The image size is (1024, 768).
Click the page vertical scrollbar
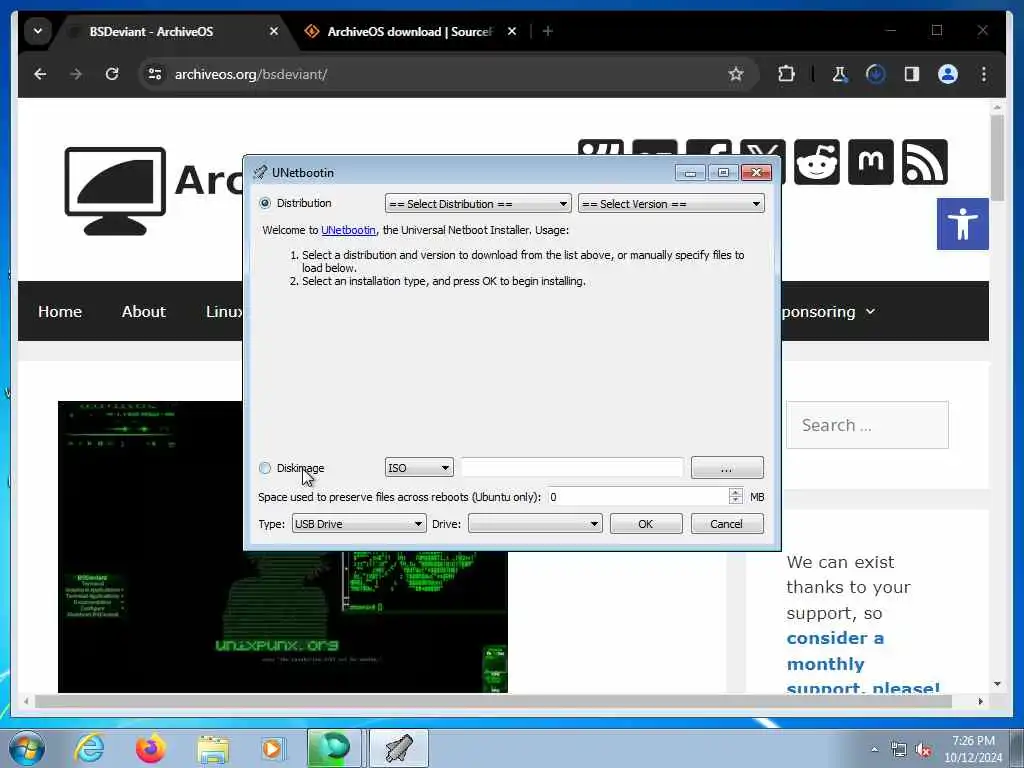point(997,158)
